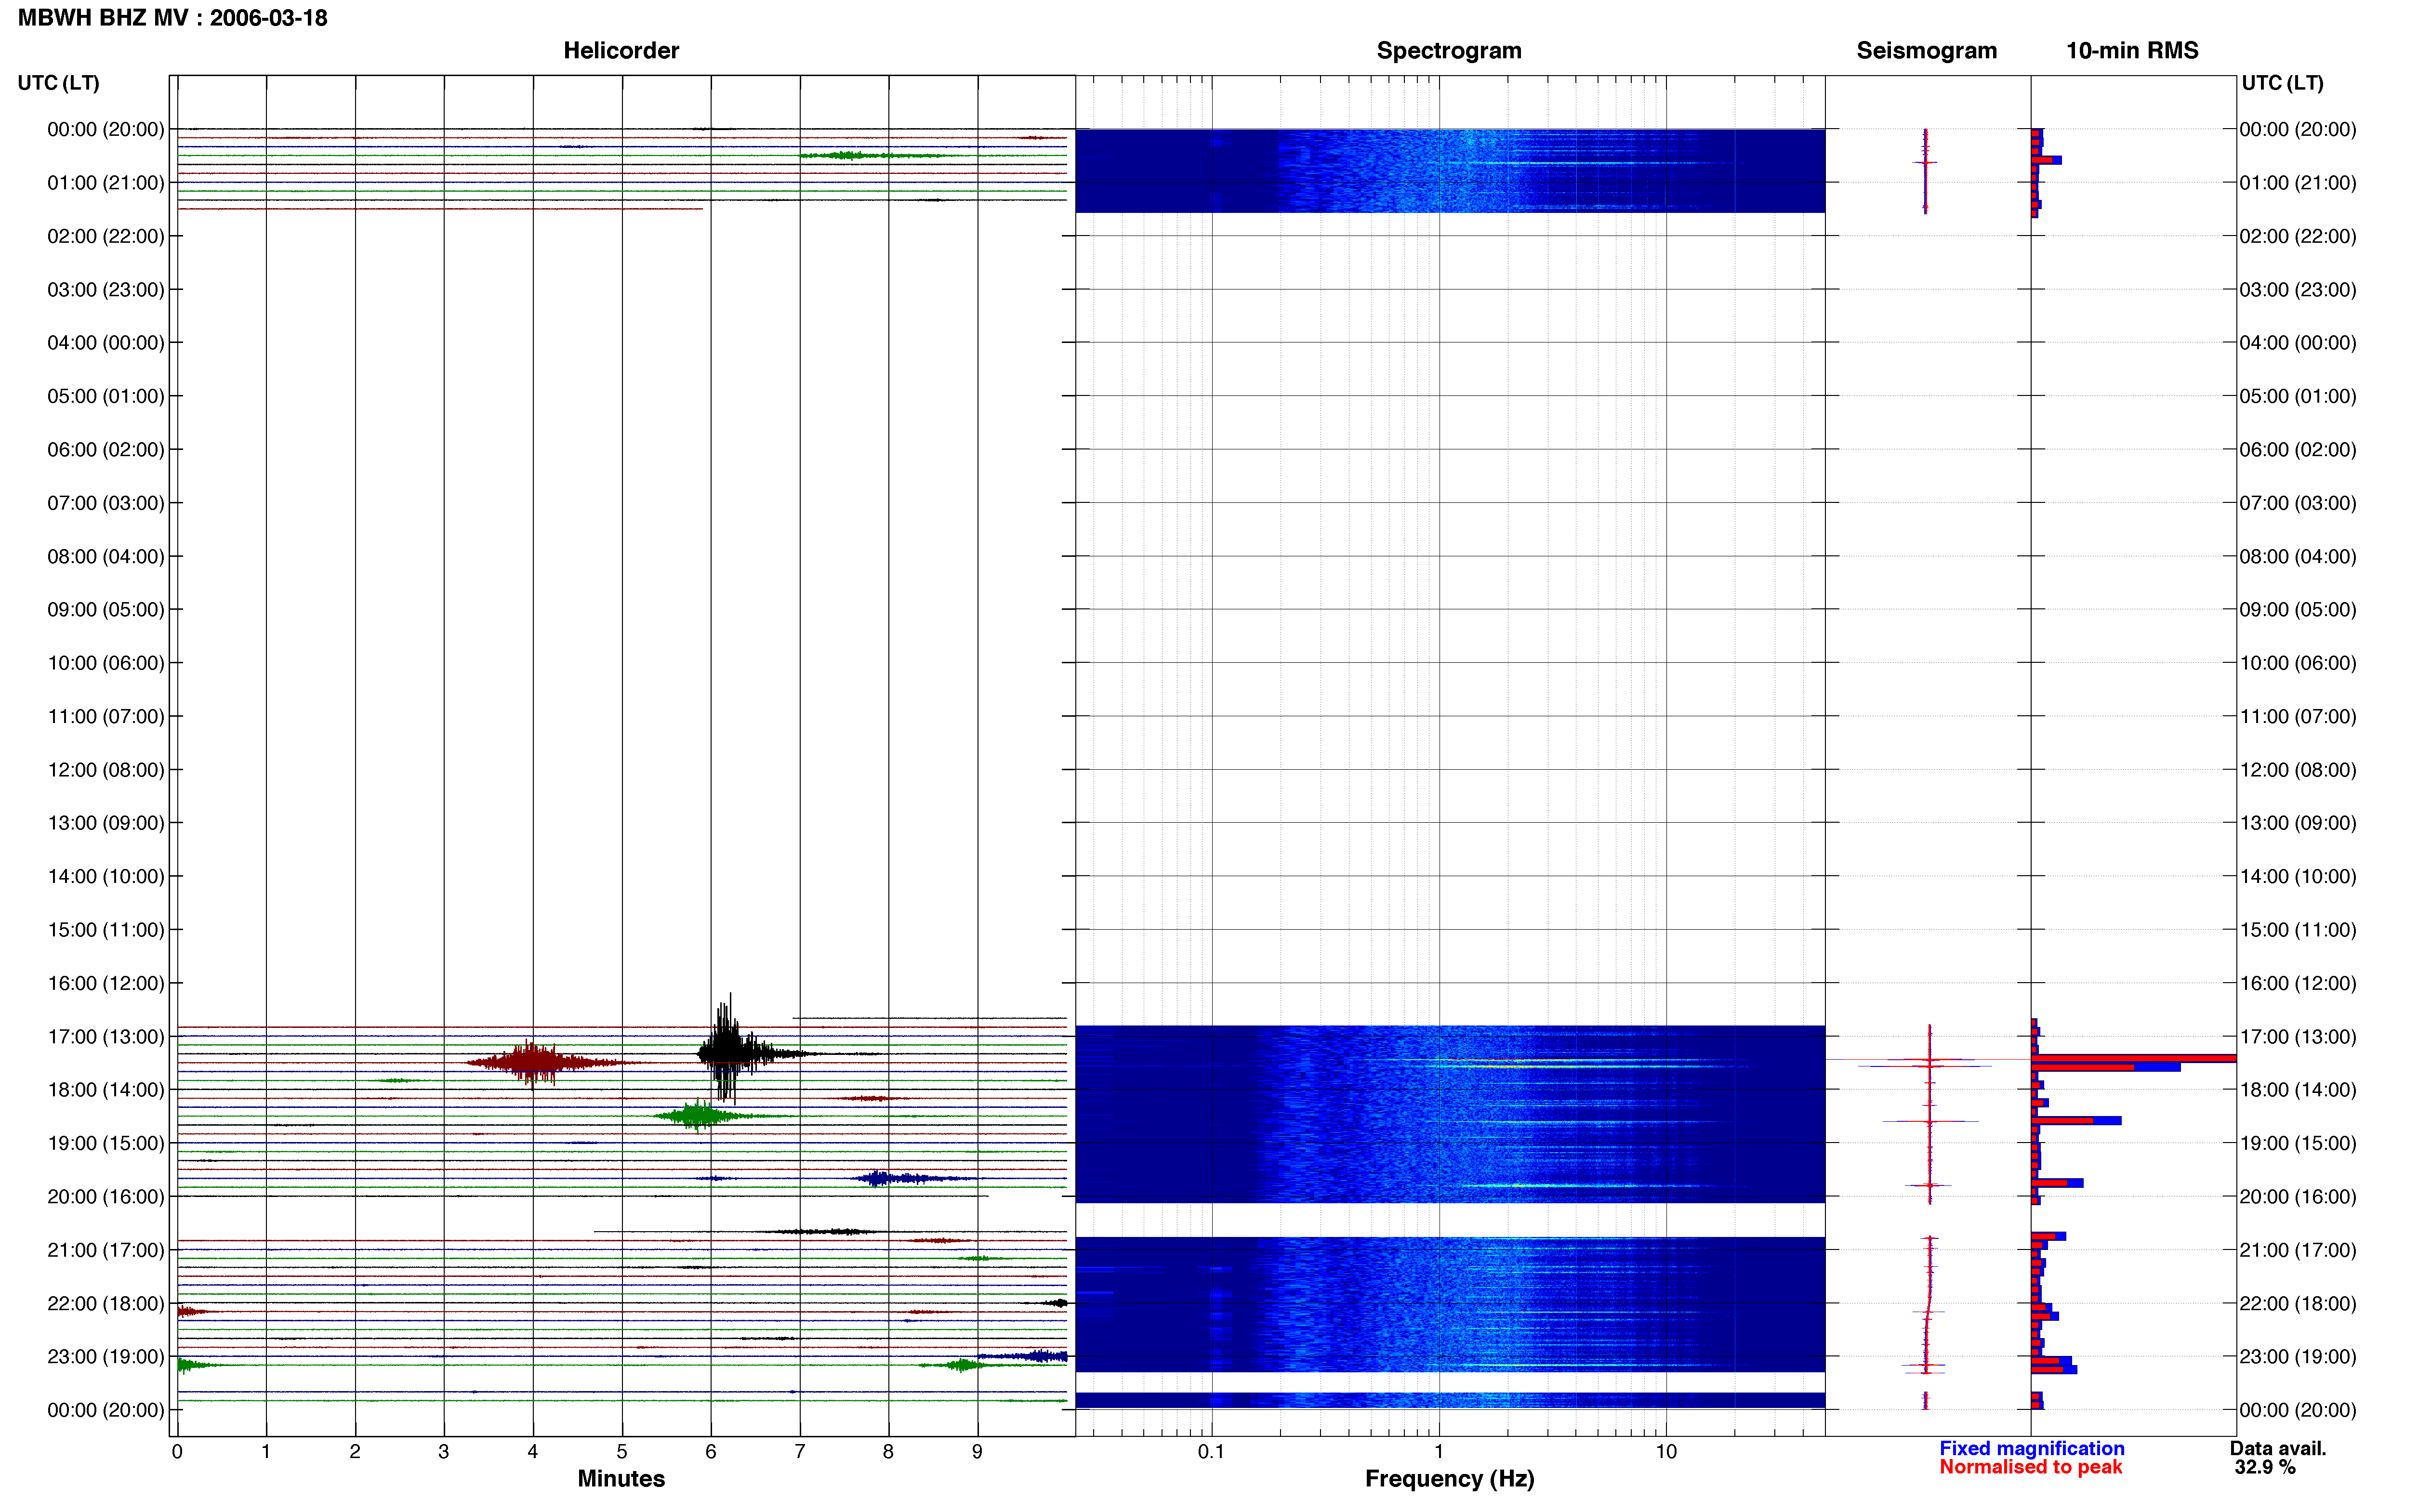
Task: Click the 'Minutes' x-axis label
Action: pyautogui.click(x=621, y=1478)
